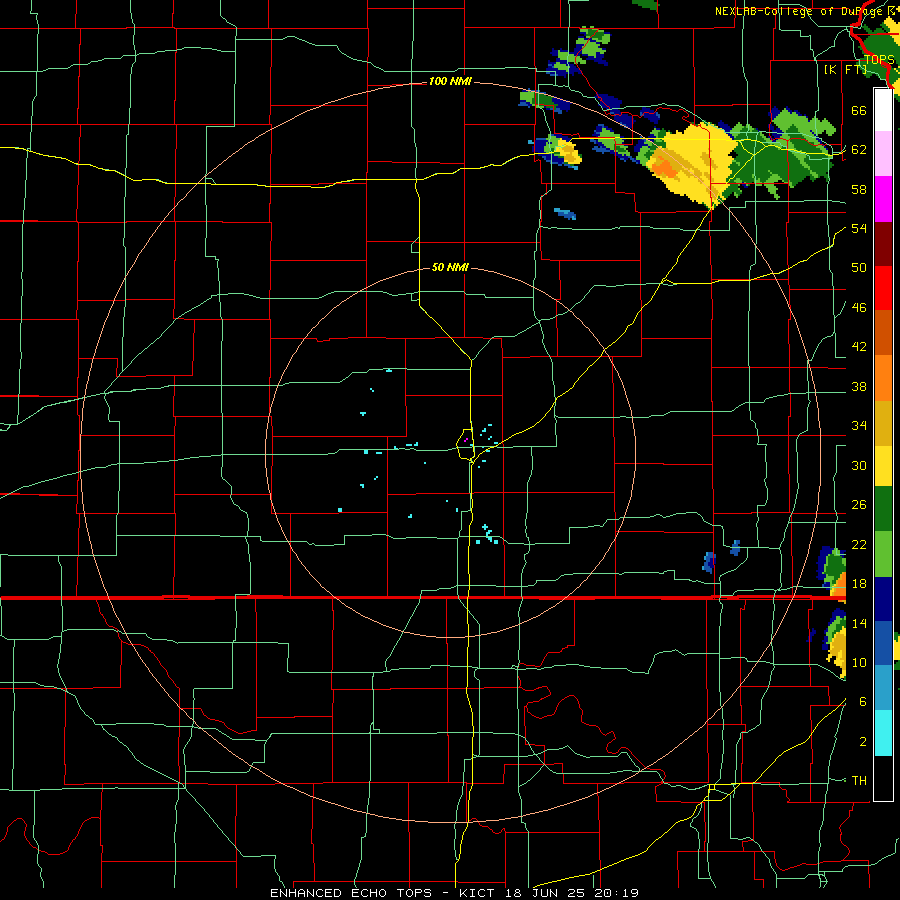This screenshot has height=900, width=900.
Task: Click the medium blue legend swatch
Action: pos(883,643)
